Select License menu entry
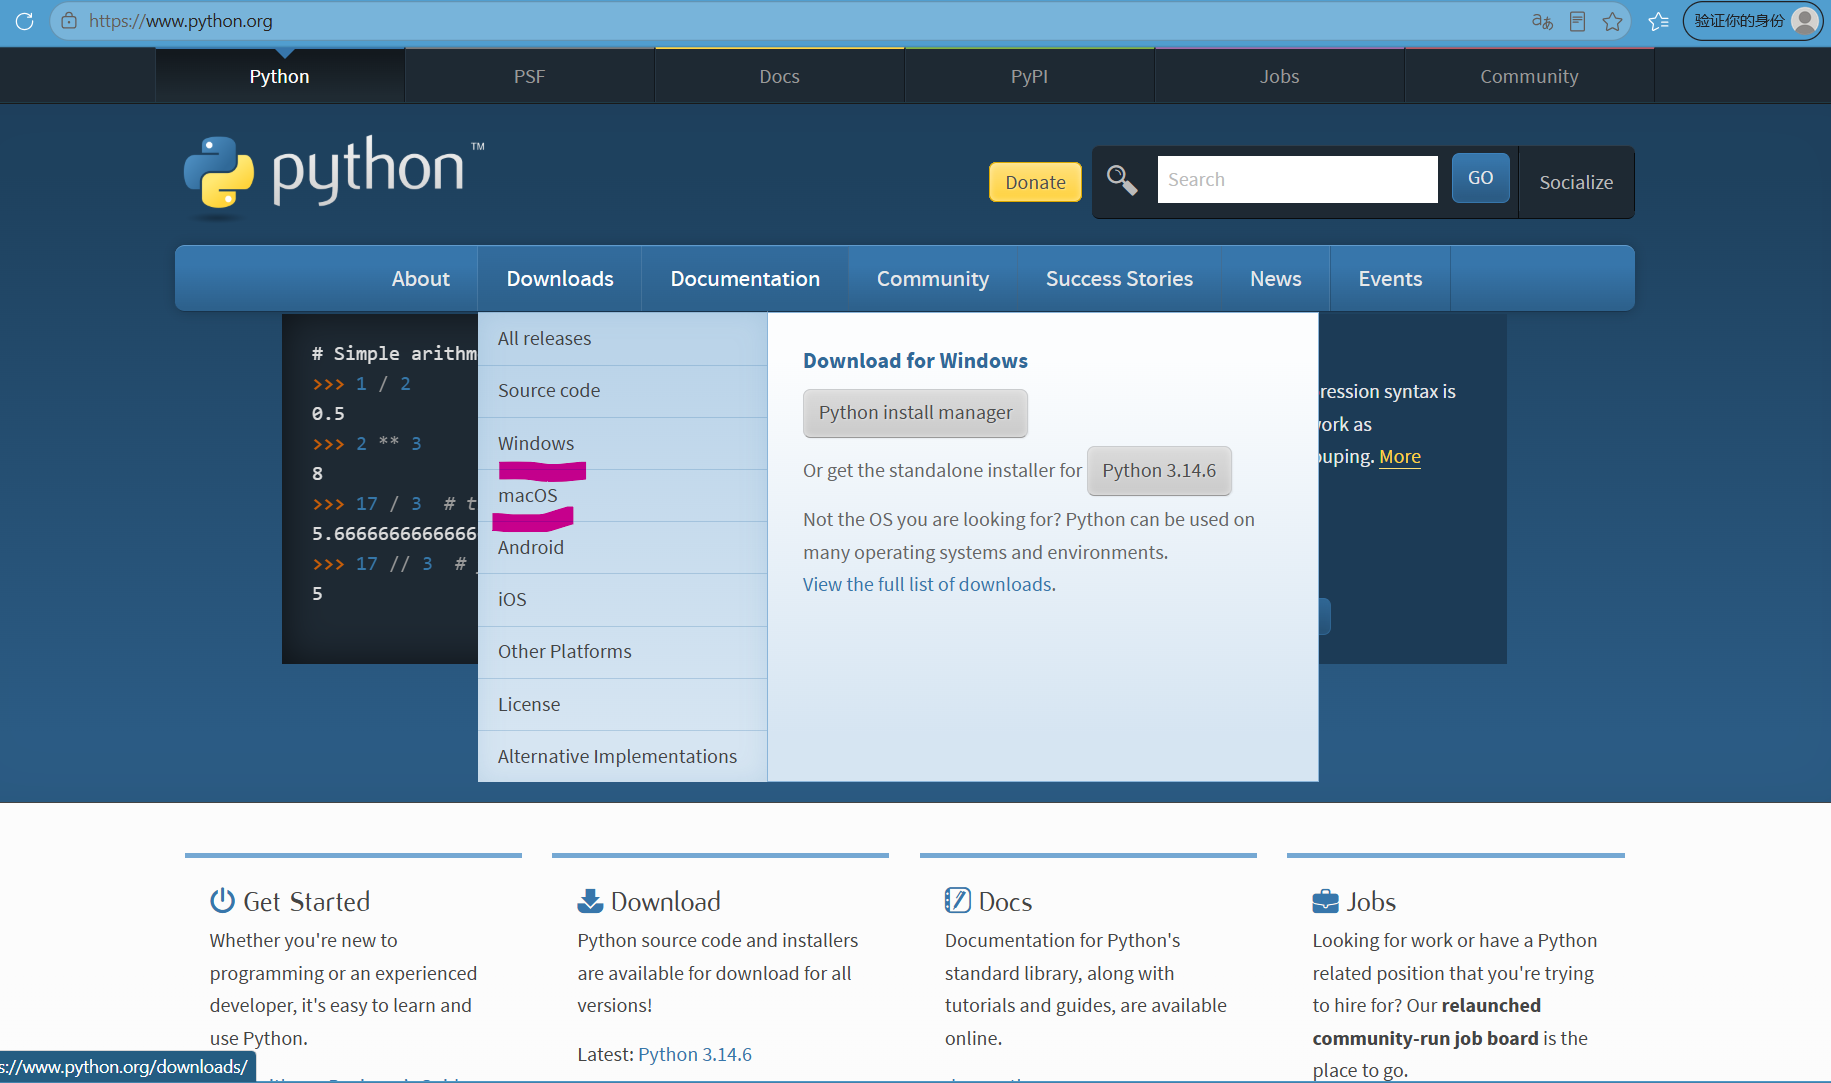This screenshot has height=1083, width=1831. [x=622, y=705]
